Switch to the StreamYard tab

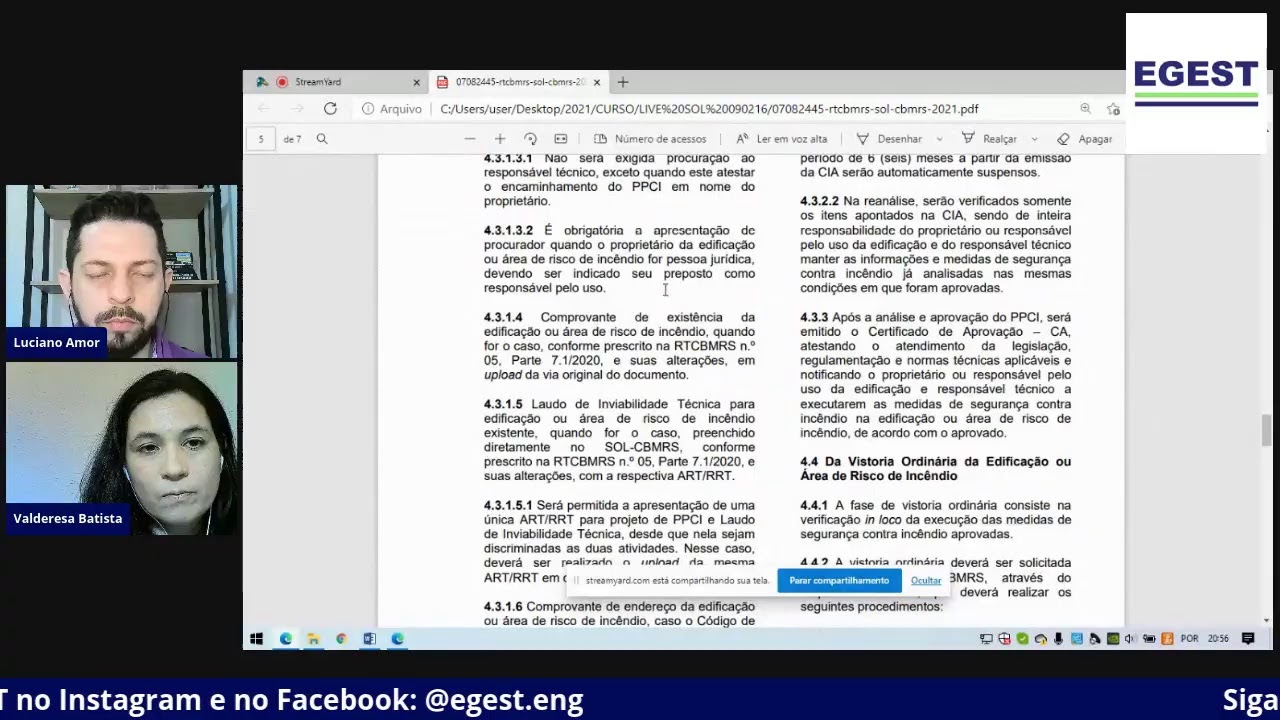(x=337, y=82)
